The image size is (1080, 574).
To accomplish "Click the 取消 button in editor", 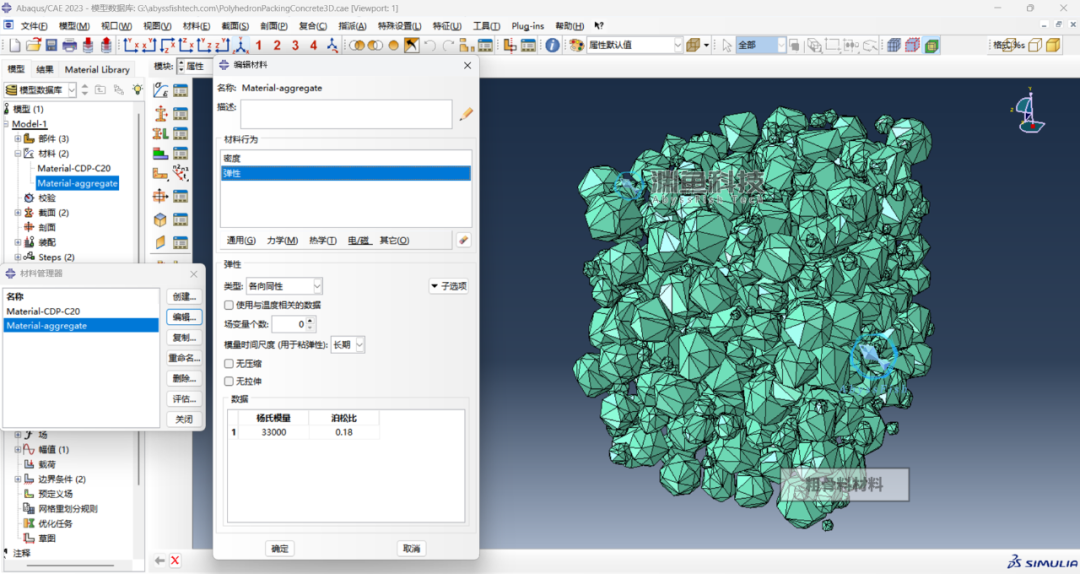I will pyautogui.click(x=411, y=549).
